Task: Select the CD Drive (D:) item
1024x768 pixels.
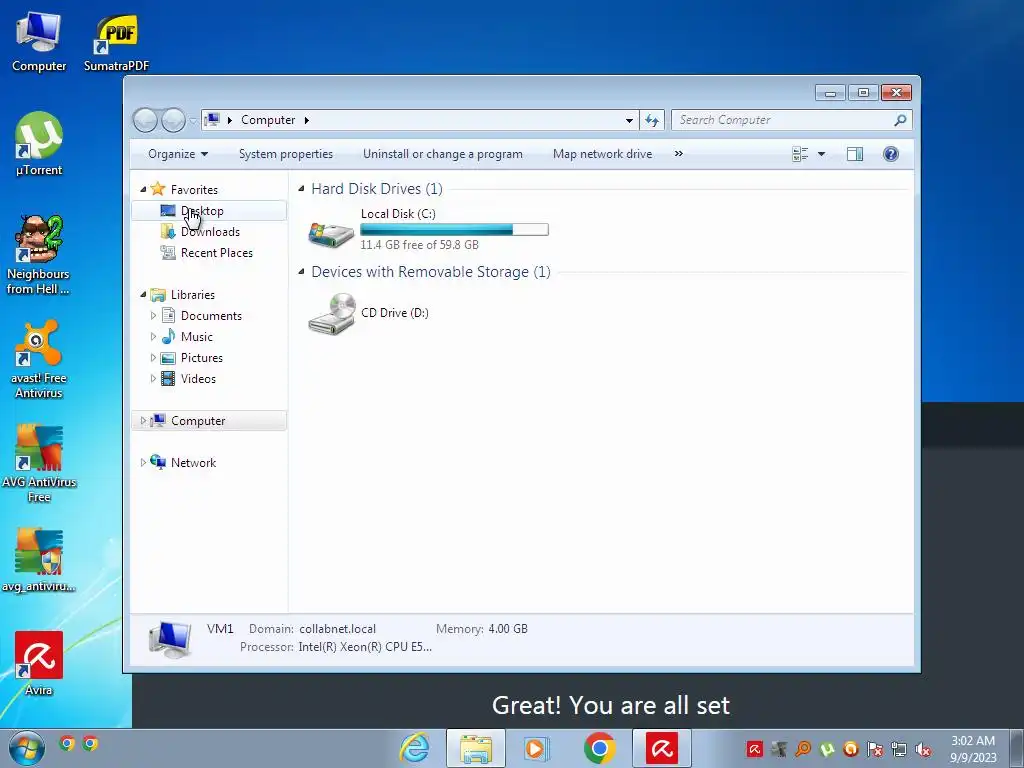Action: [369, 313]
